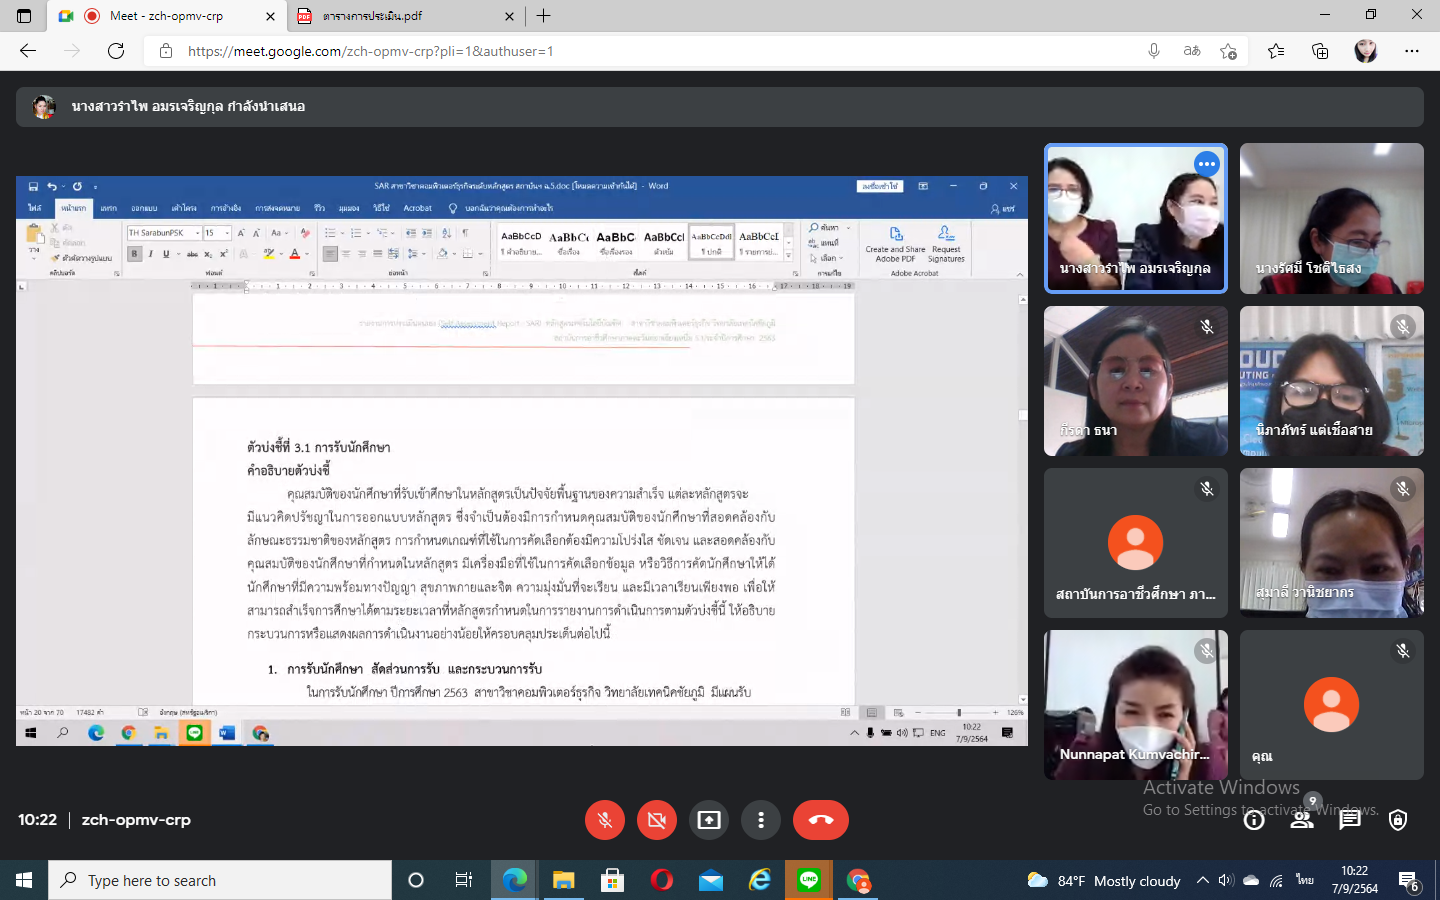
Task: Click the translate page icon in address bar
Action: point(1191,51)
